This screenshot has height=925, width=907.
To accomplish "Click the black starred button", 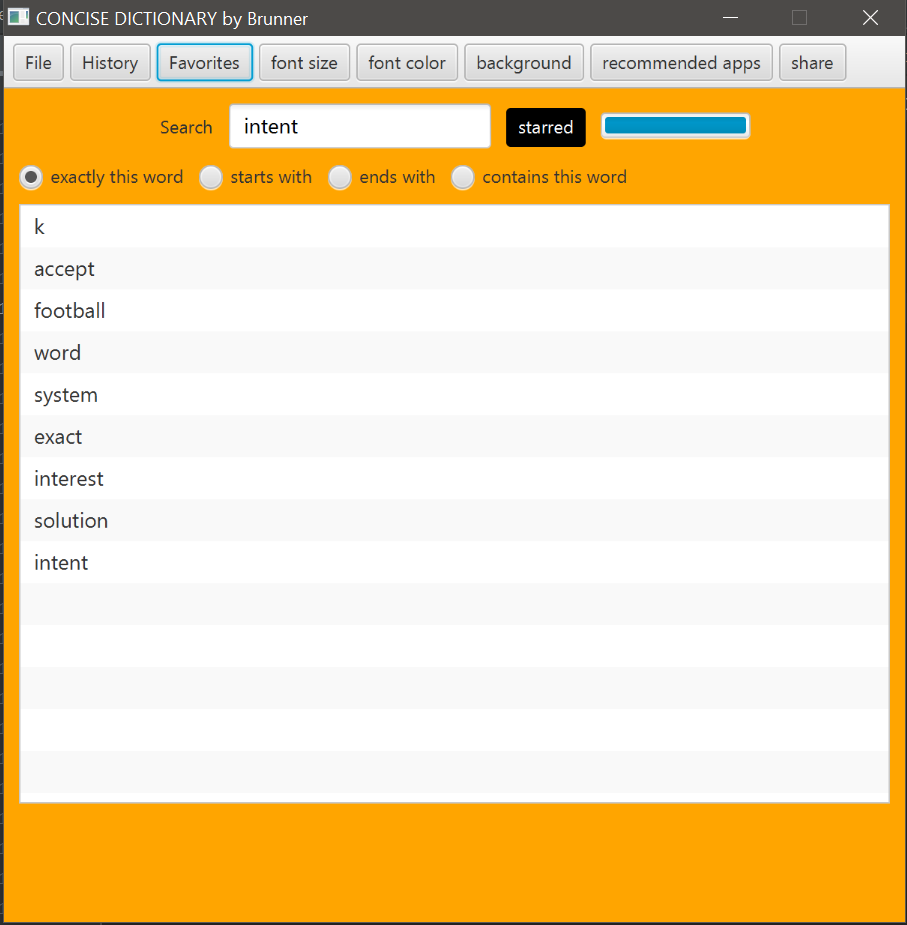I will 546,127.
